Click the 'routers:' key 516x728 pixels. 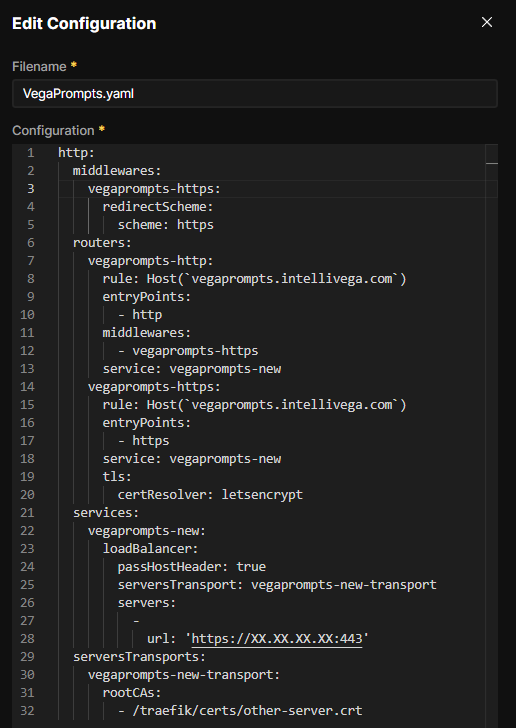[102, 243]
